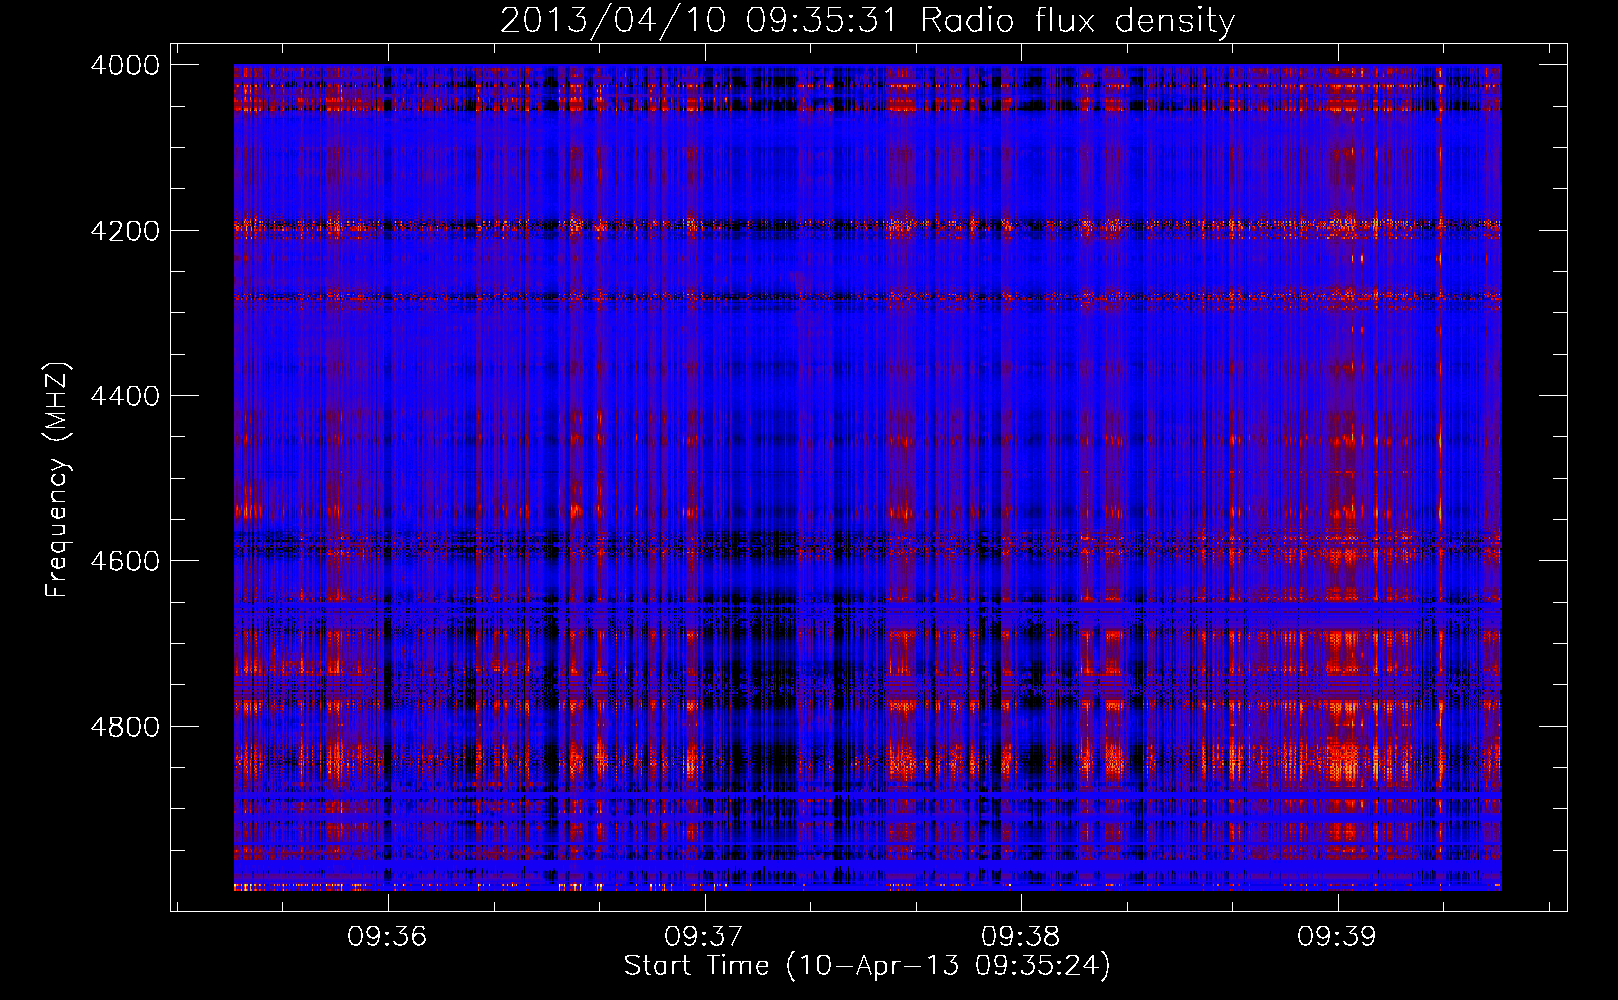The width and height of the screenshot is (1618, 1000).
Task: Click the '4600' frequency axis label
Action: click(125, 561)
